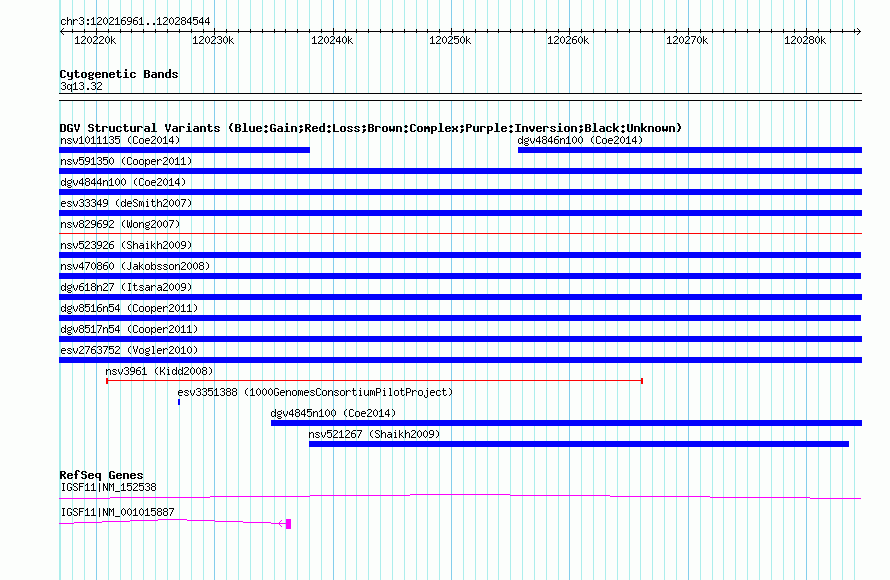Click the magenta IGSF11 NM_001015887 exon block
This screenshot has height=580, width=890.
point(288,524)
